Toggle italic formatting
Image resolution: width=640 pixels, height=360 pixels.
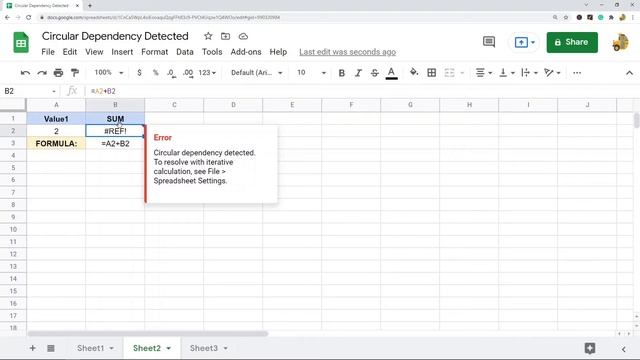(358, 73)
